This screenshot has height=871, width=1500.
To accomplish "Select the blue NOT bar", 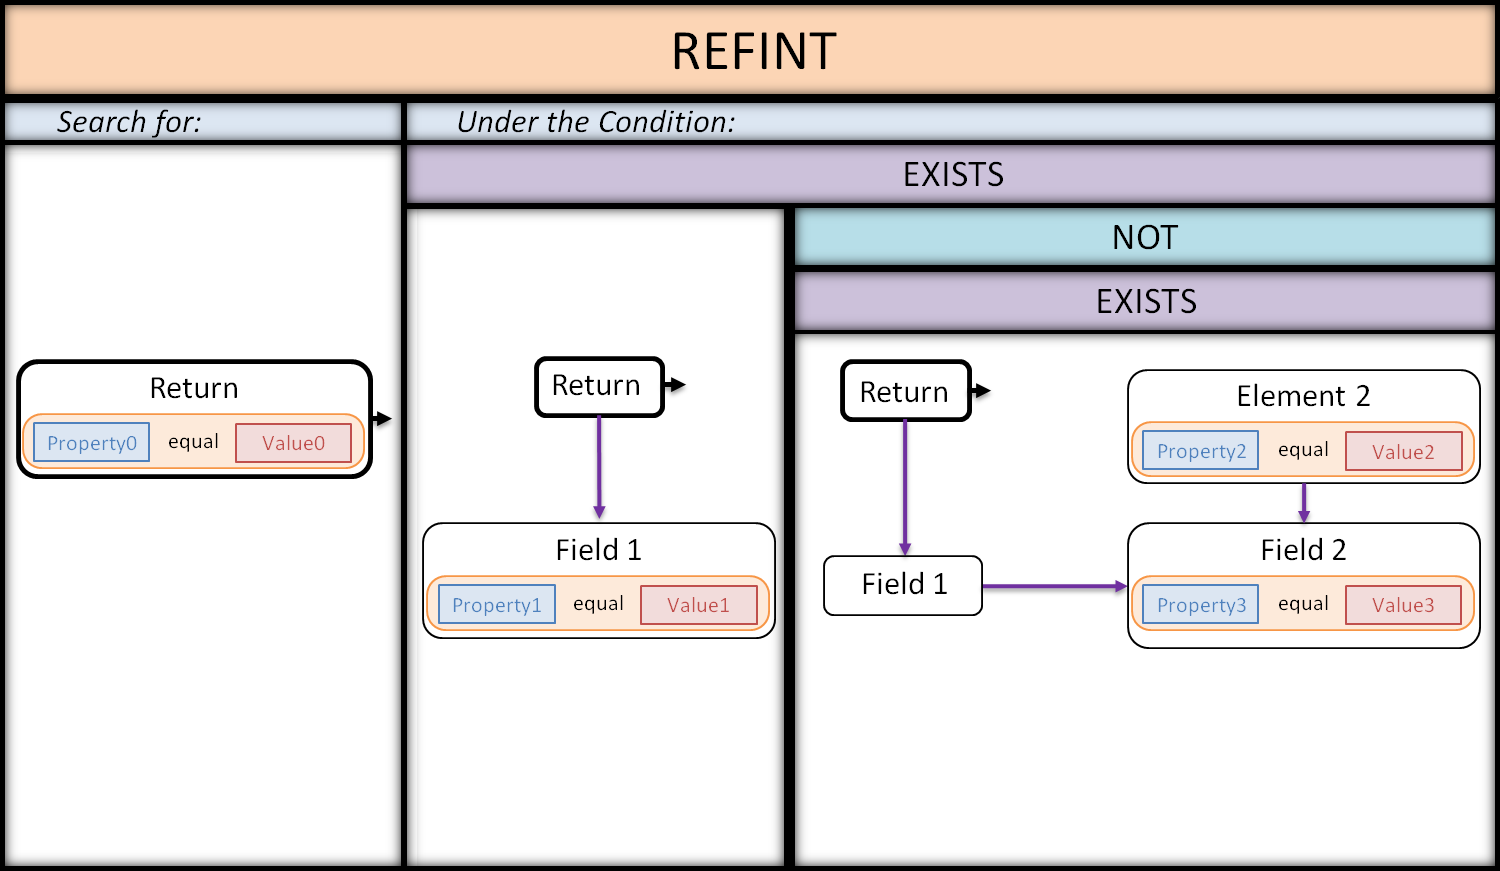I will 1145,238.
